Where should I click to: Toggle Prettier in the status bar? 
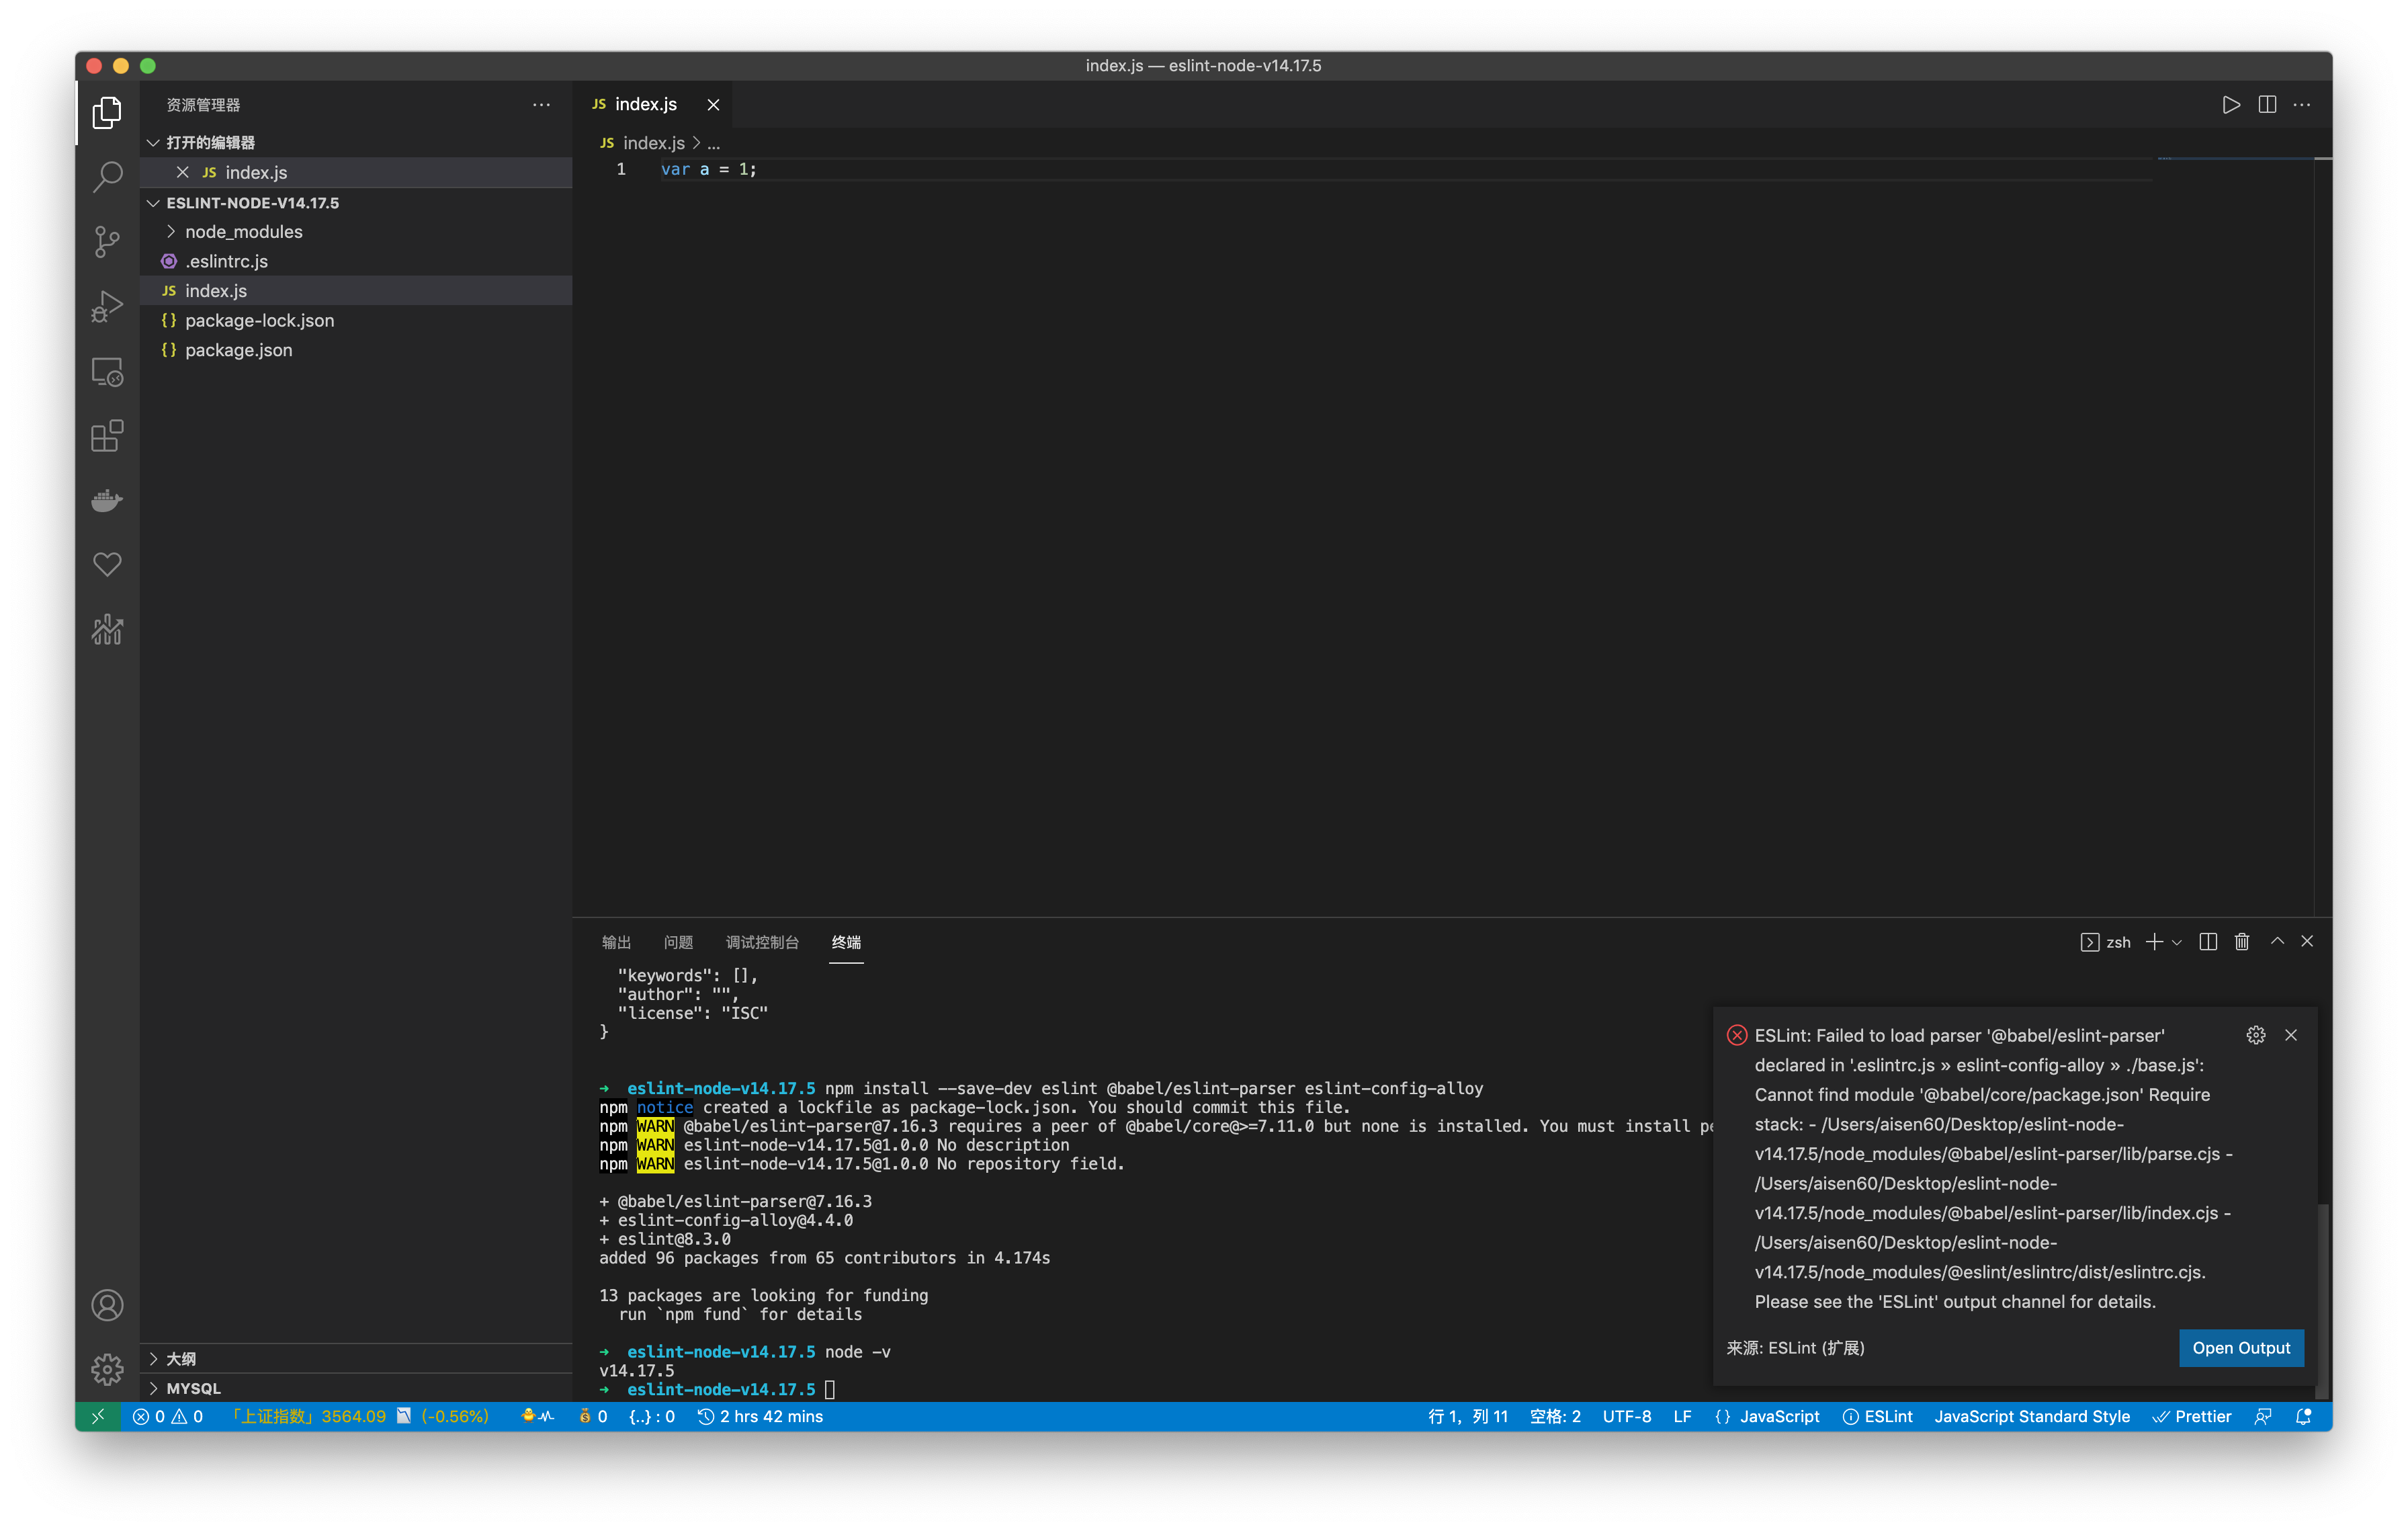(2192, 1416)
